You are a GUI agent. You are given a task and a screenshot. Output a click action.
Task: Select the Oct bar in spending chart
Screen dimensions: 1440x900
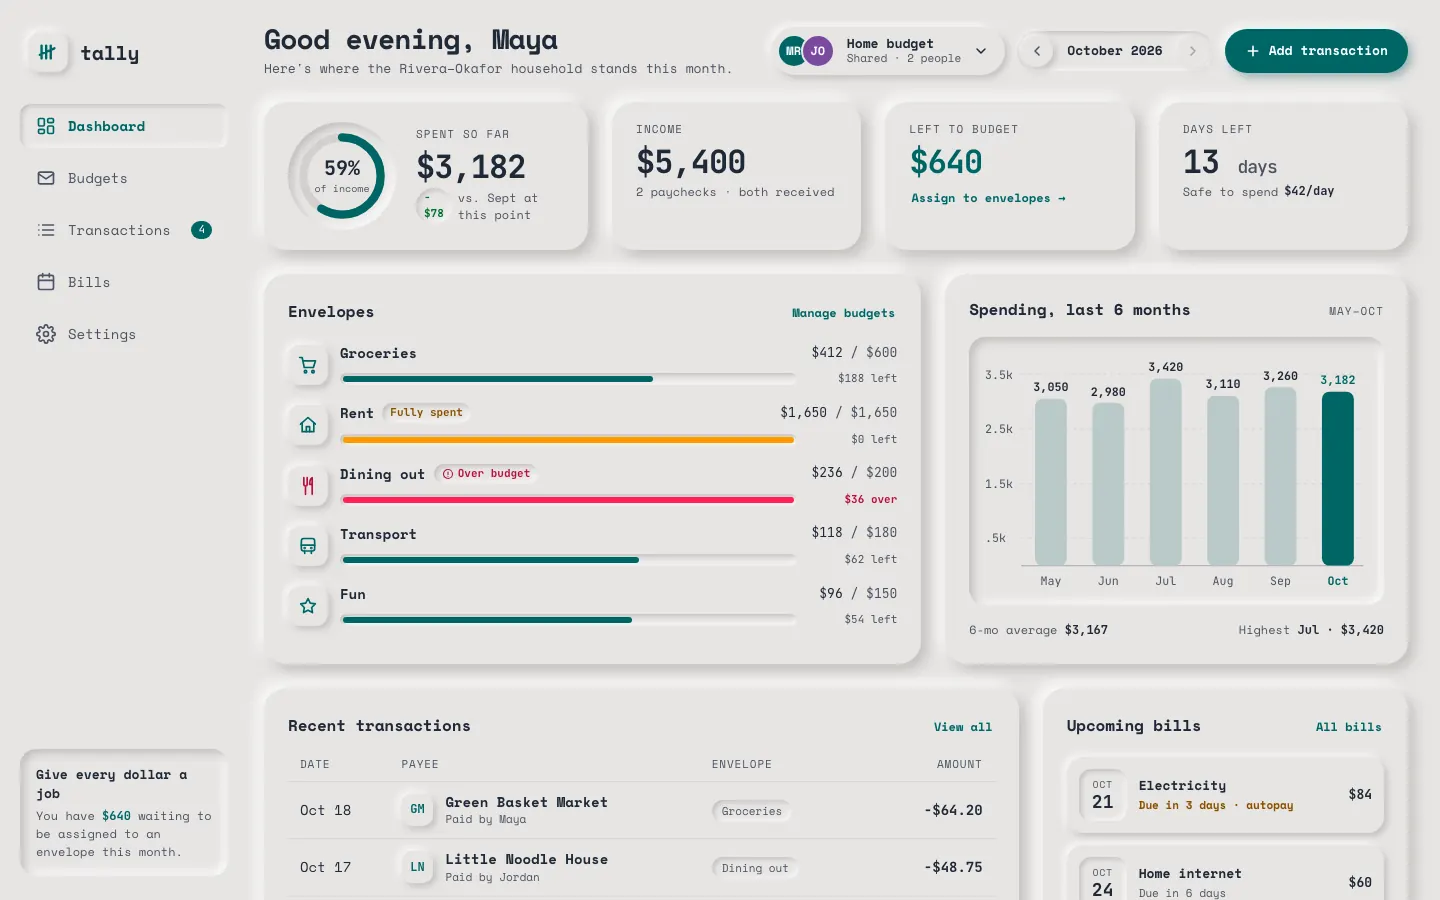pyautogui.click(x=1338, y=479)
